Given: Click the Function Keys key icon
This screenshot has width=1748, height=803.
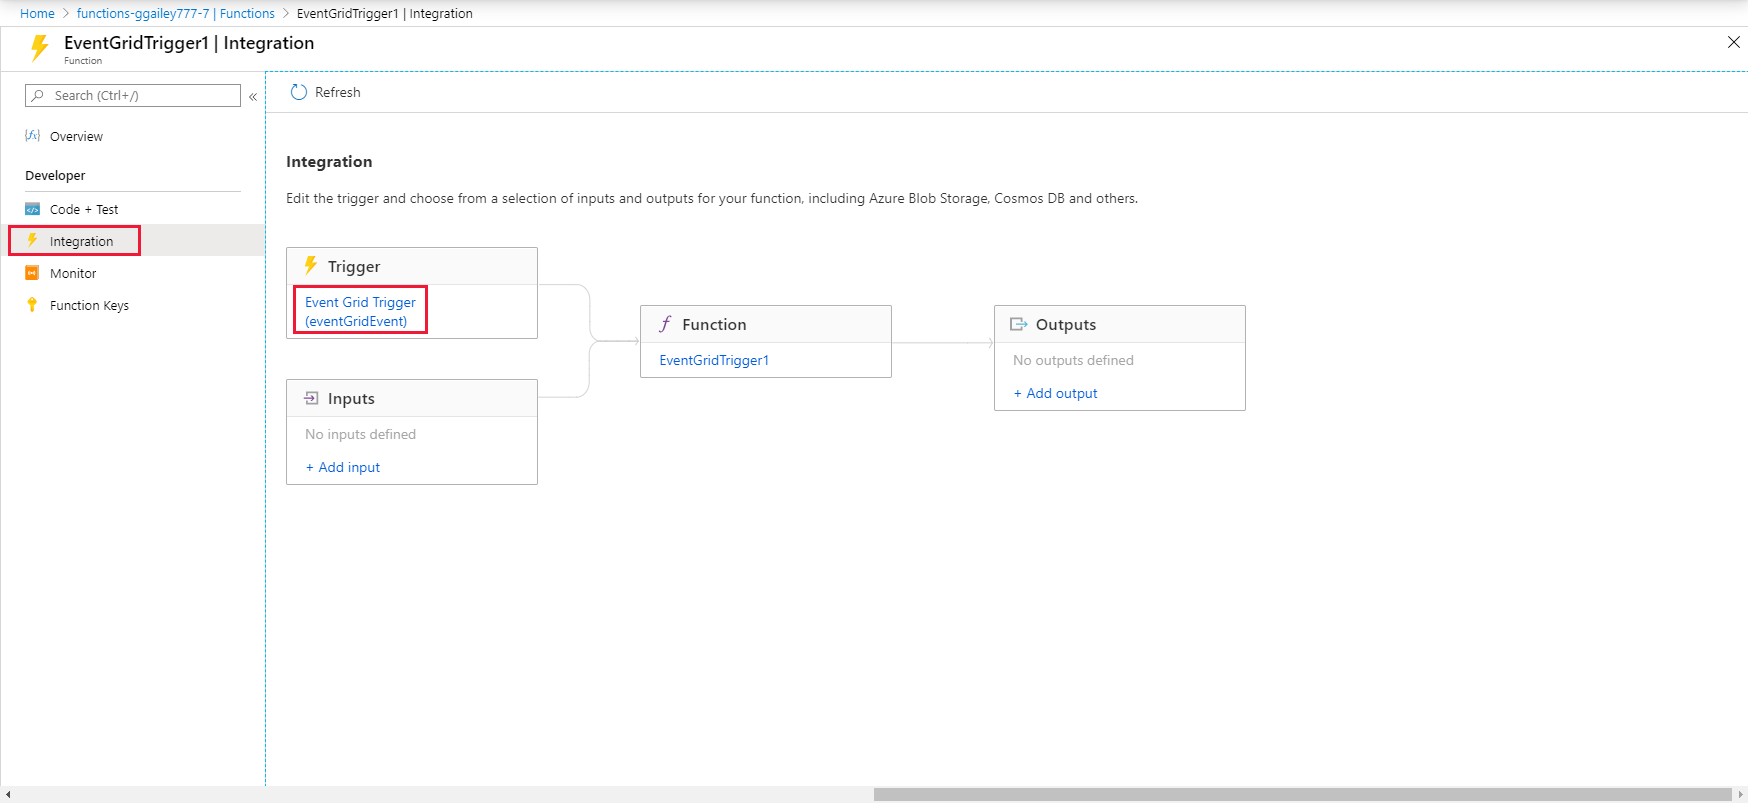Looking at the screenshot, I should point(33,305).
